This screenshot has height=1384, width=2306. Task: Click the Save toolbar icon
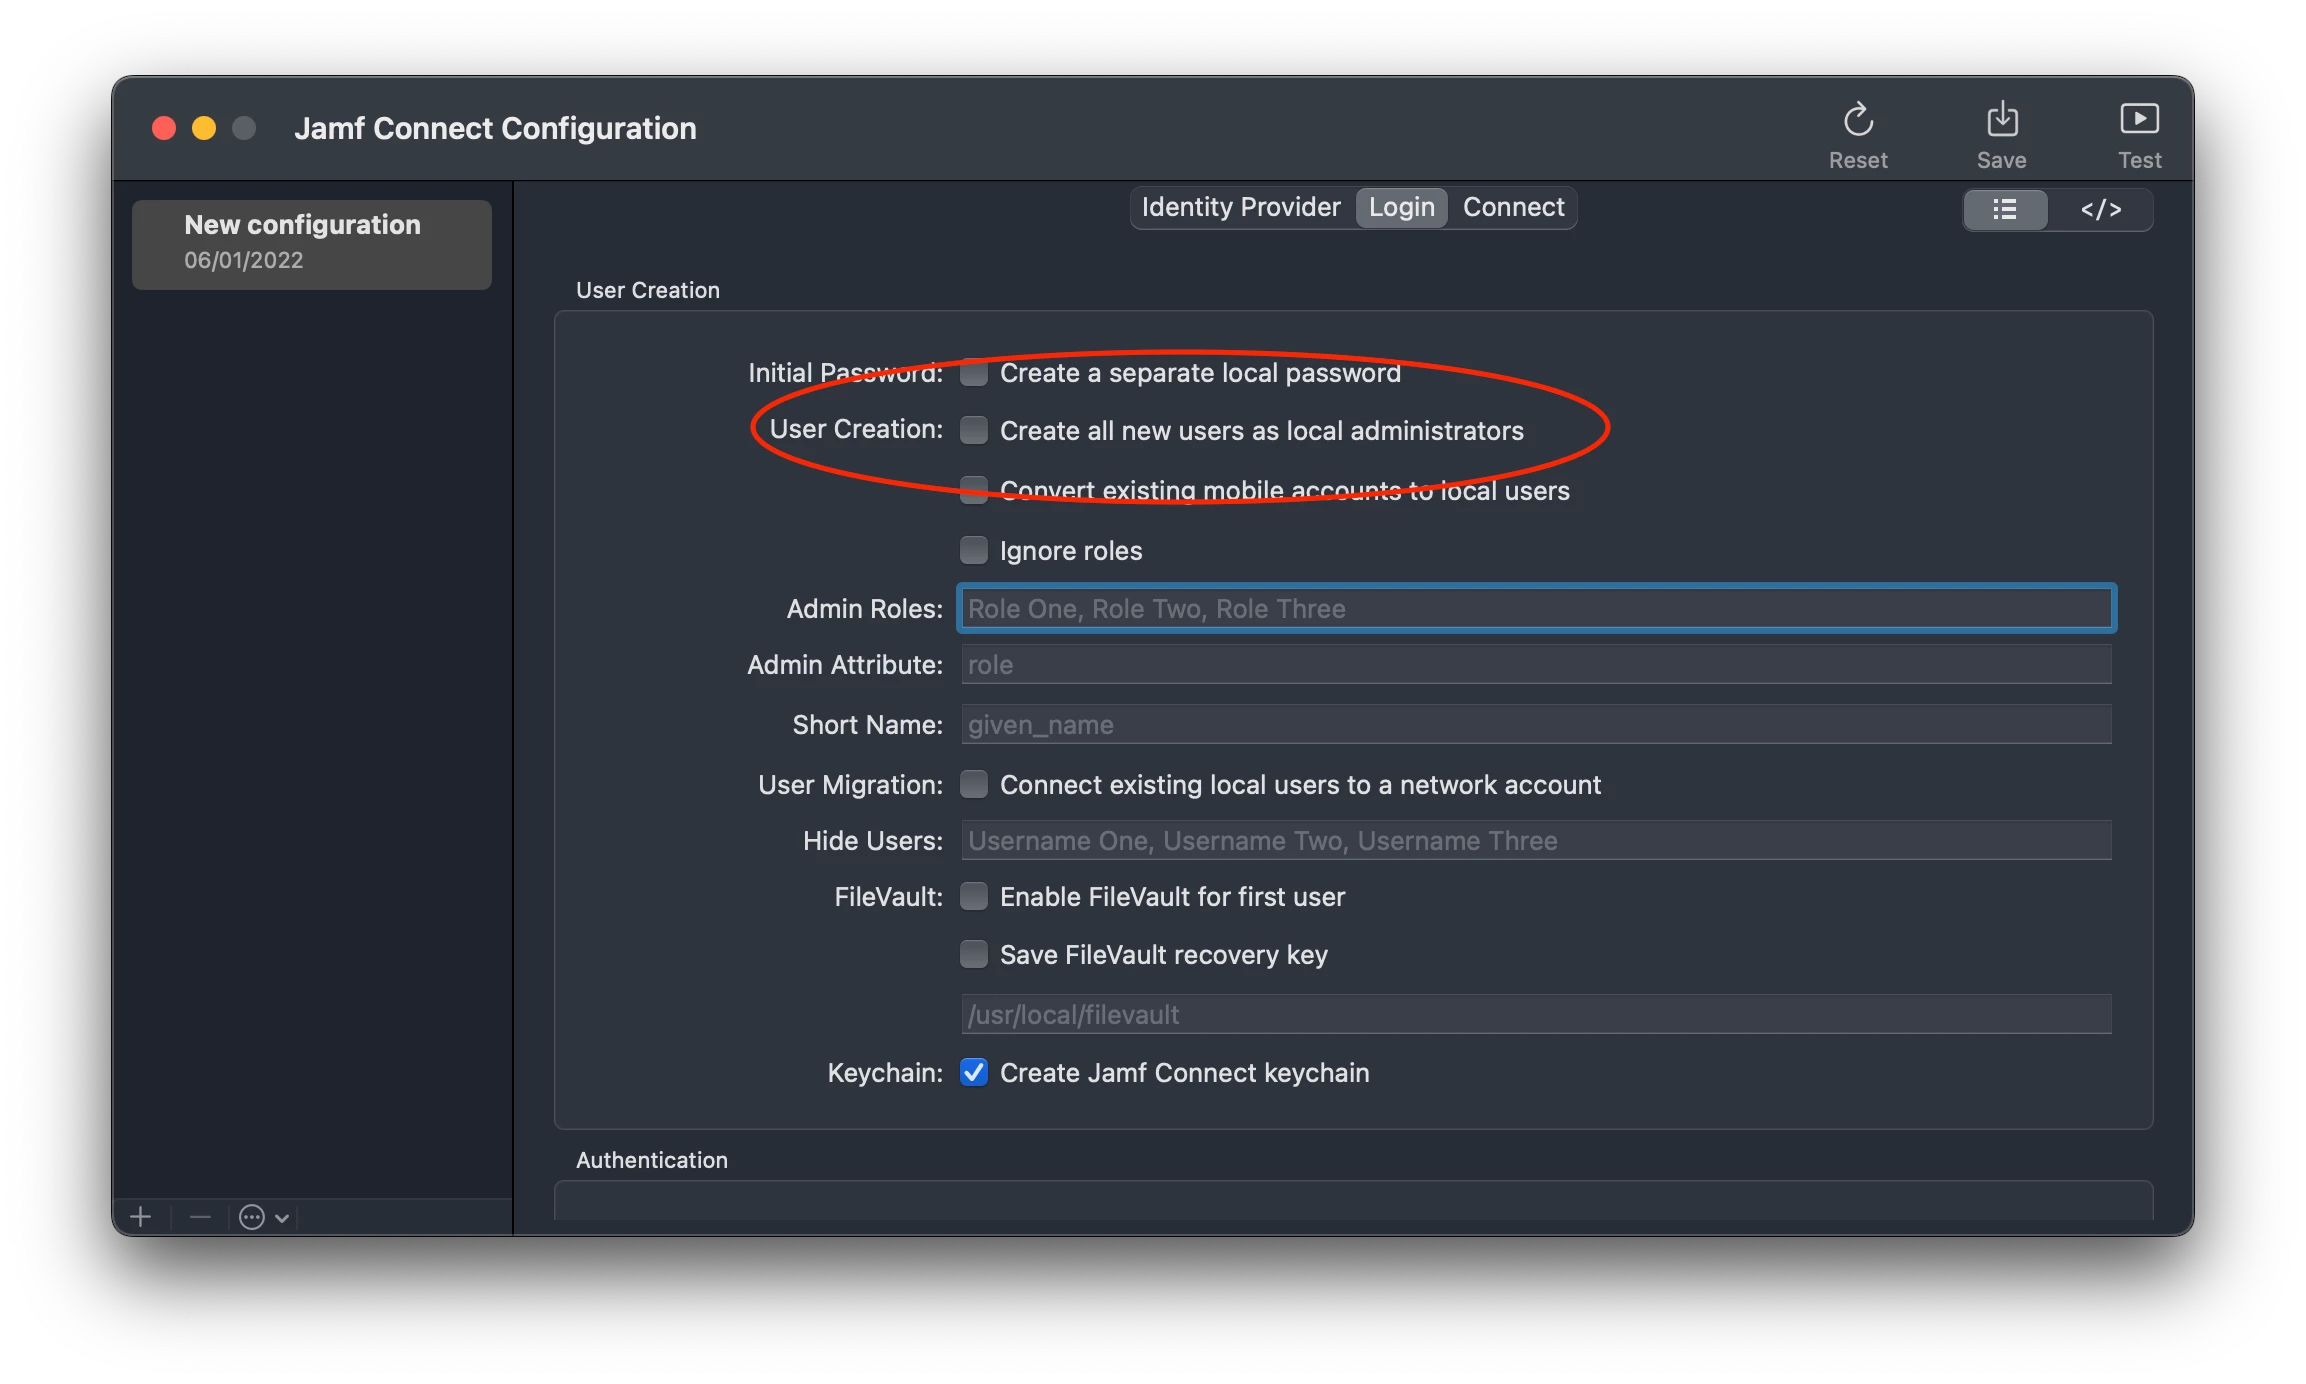pyautogui.click(x=2001, y=120)
